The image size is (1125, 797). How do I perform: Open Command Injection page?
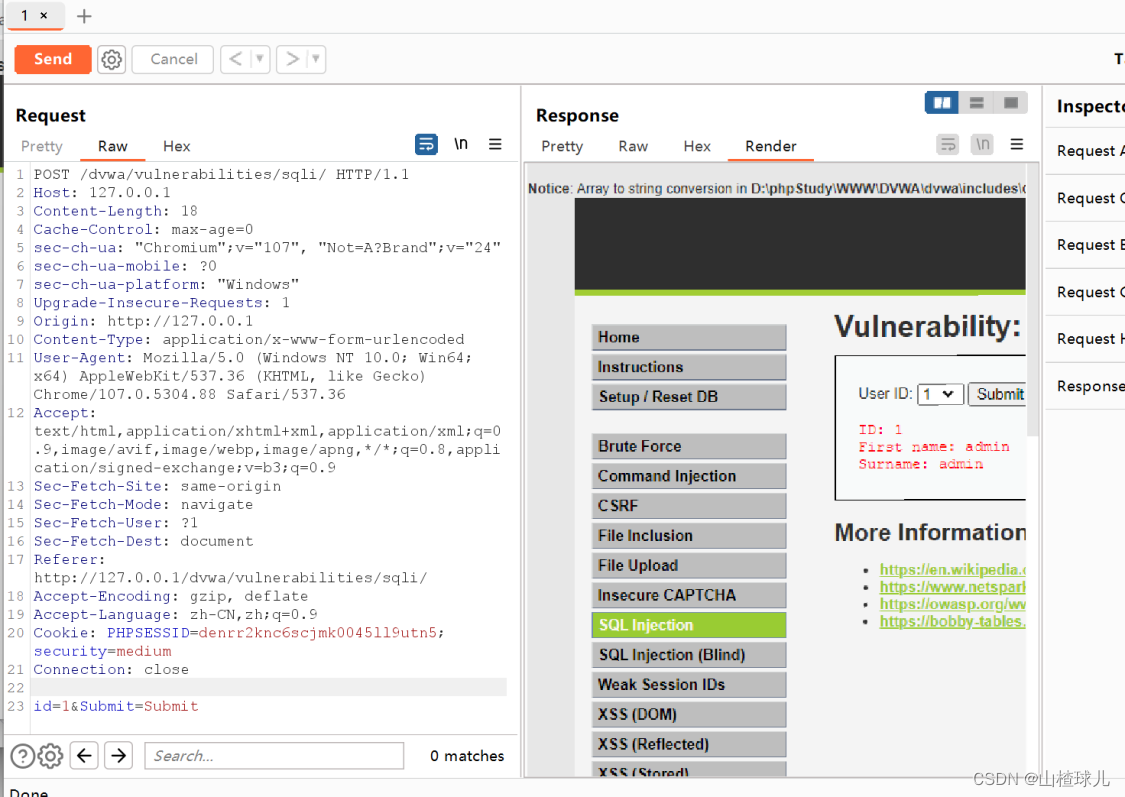[689, 476]
